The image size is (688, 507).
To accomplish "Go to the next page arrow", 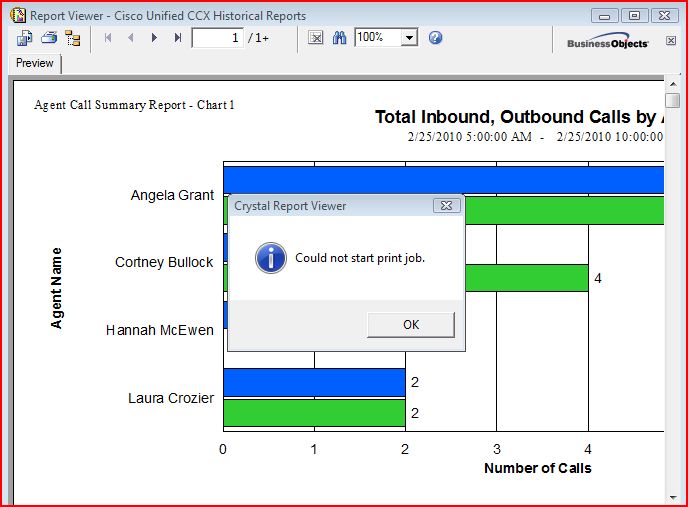I will point(154,38).
